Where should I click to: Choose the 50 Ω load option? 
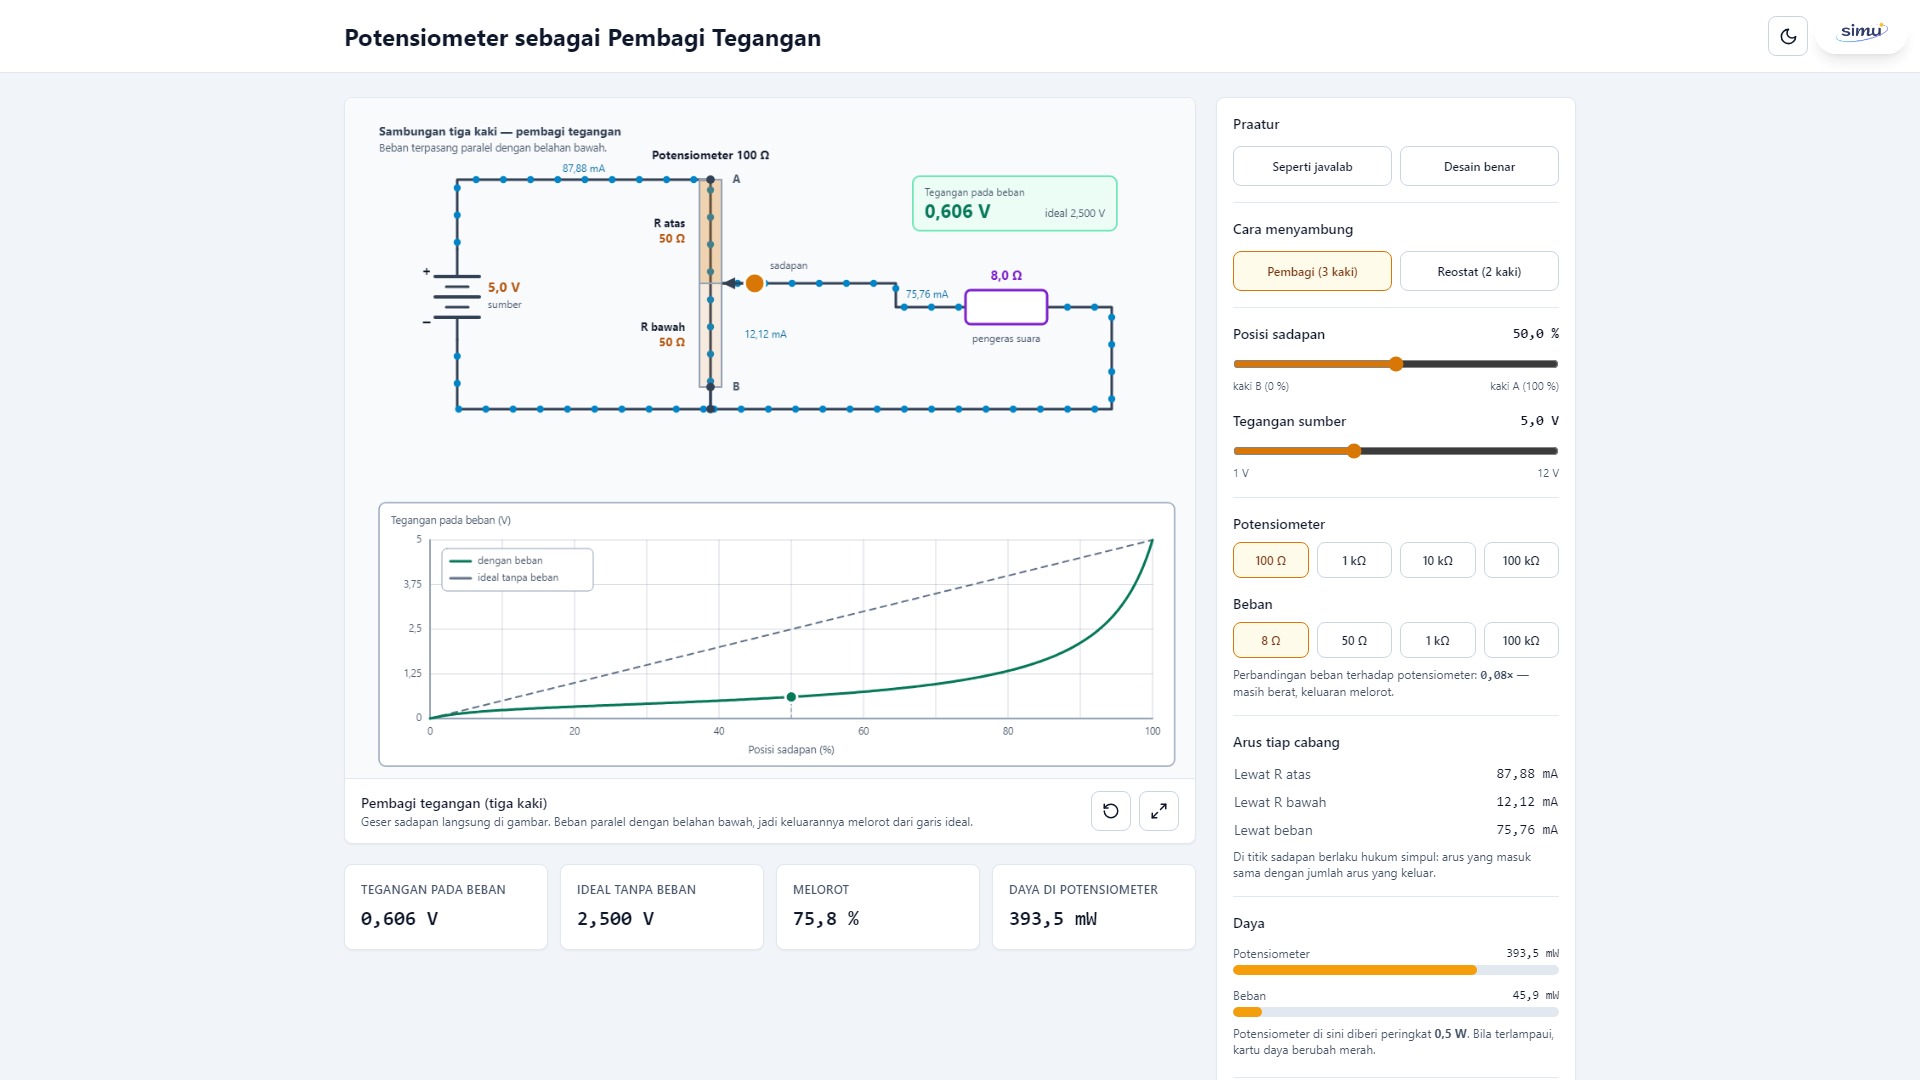pos(1354,640)
